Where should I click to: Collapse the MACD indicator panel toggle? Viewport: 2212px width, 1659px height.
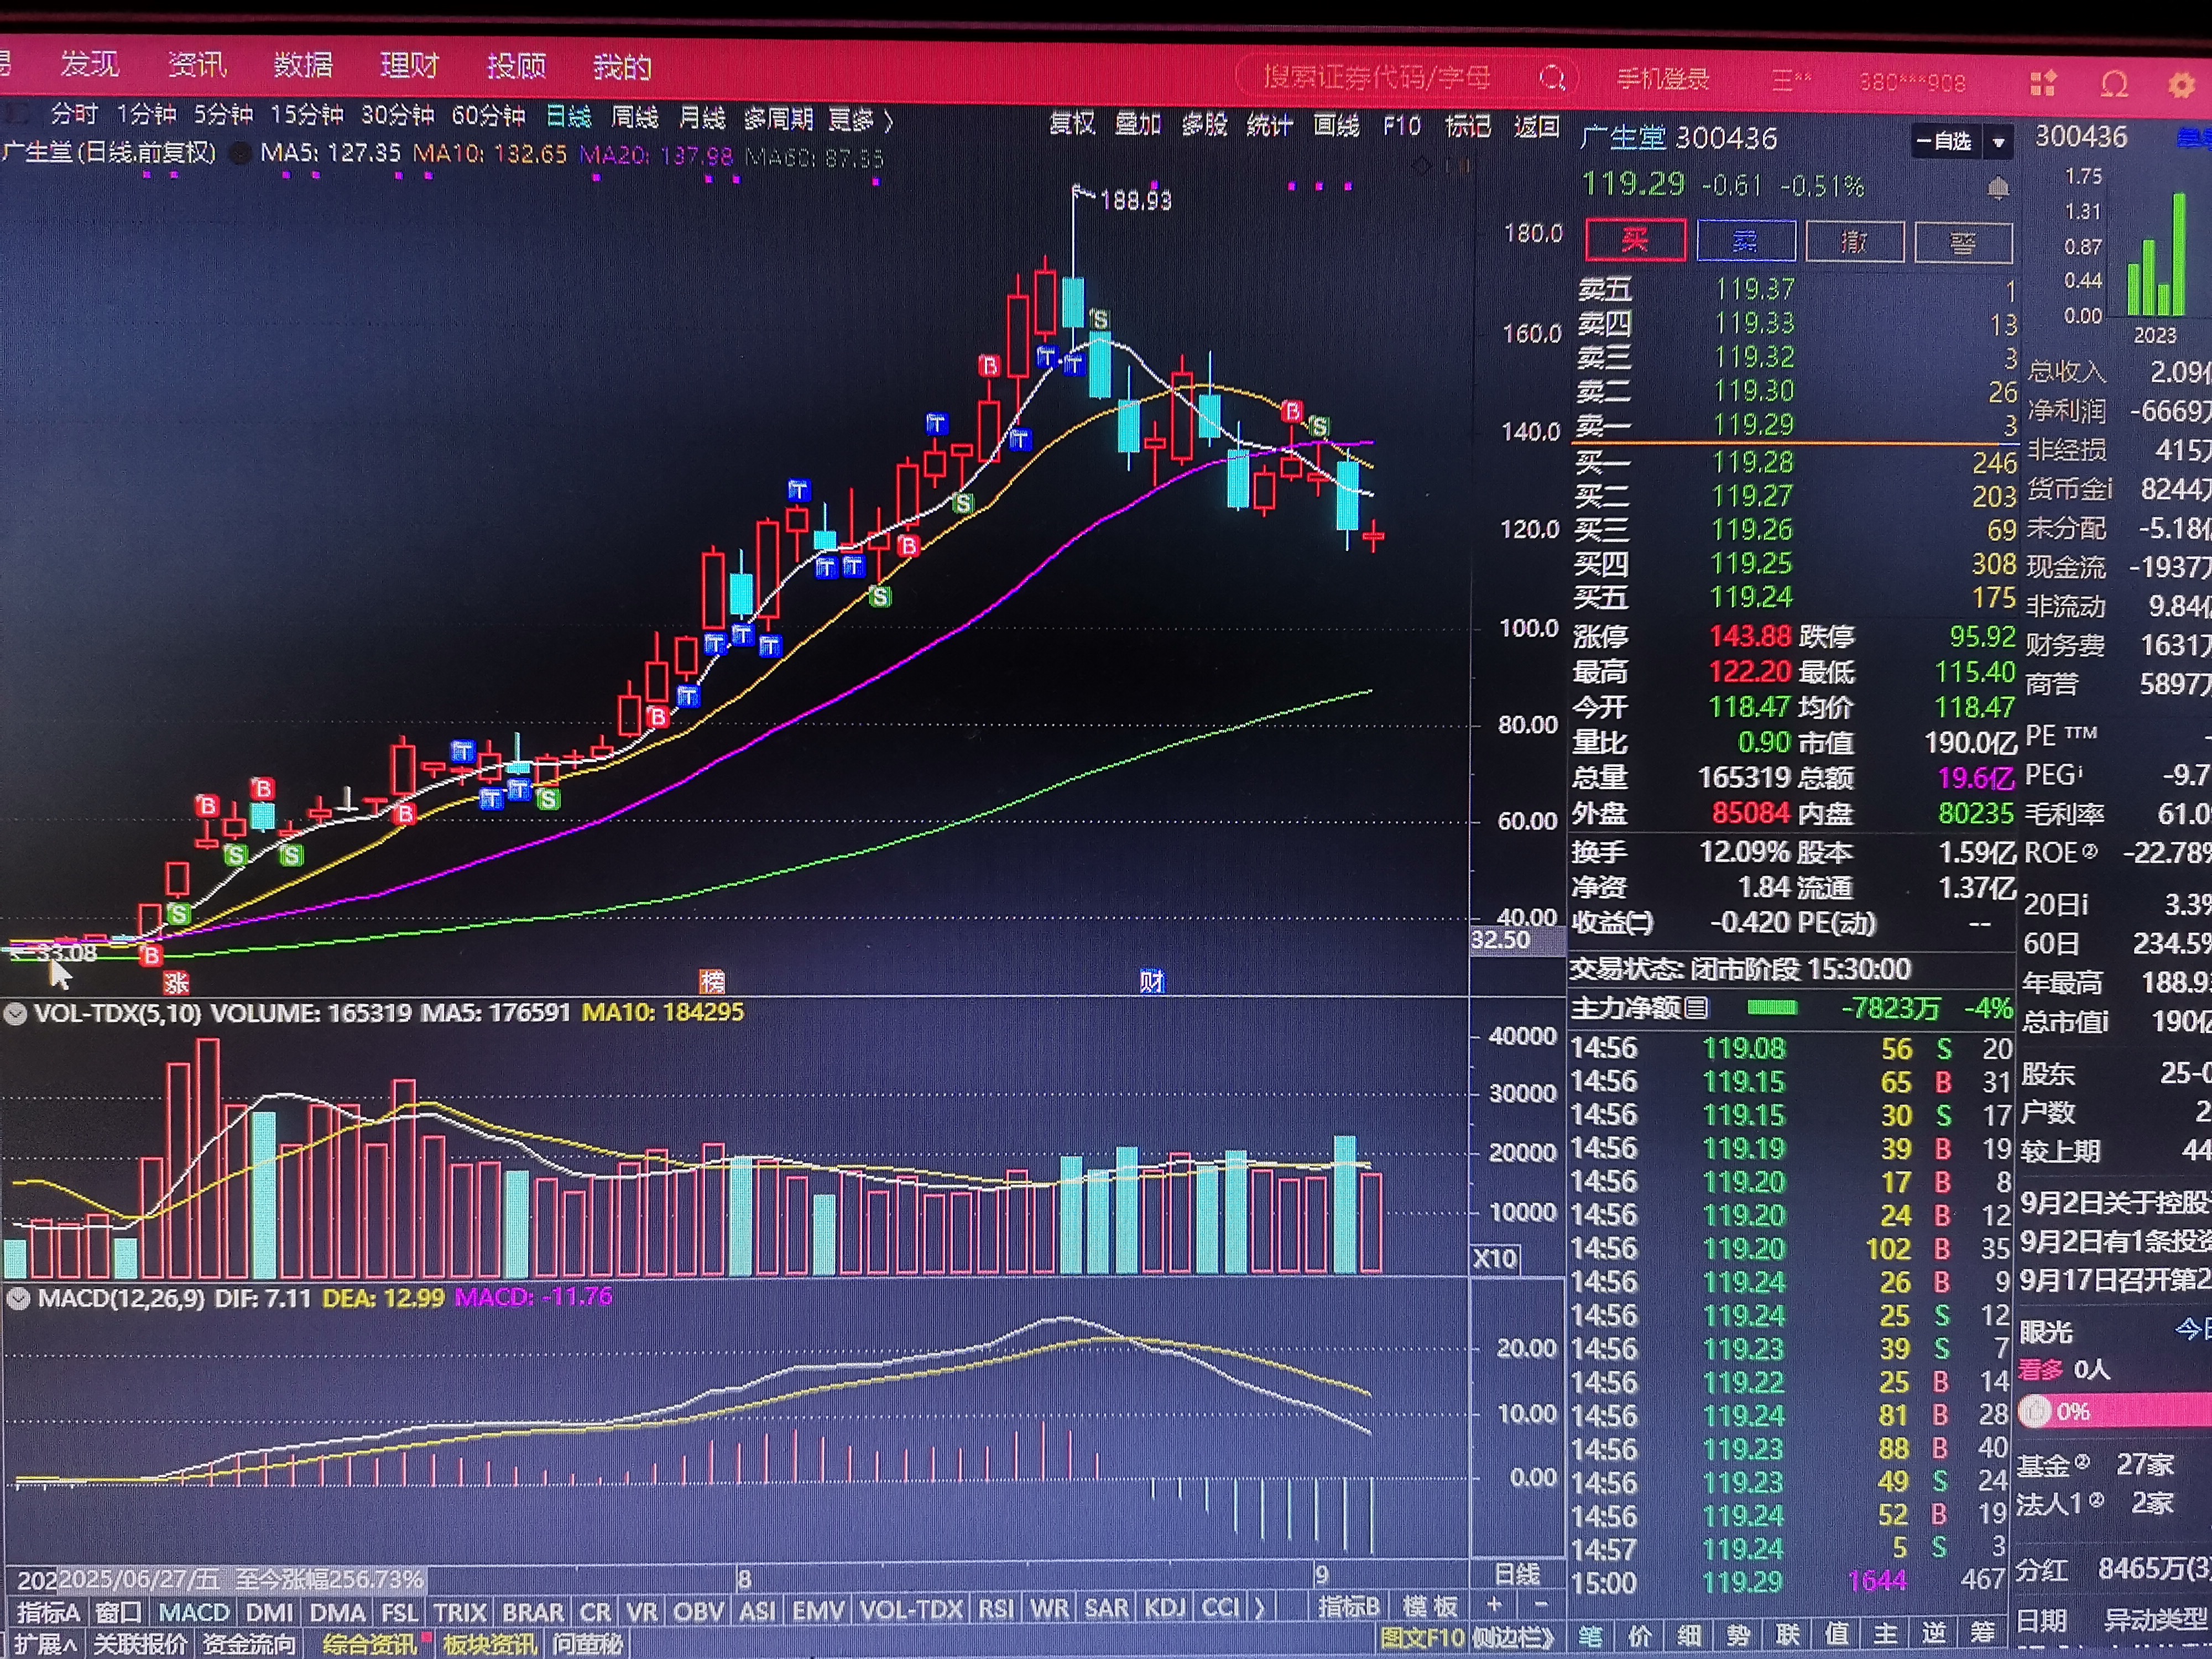[x=17, y=1299]
